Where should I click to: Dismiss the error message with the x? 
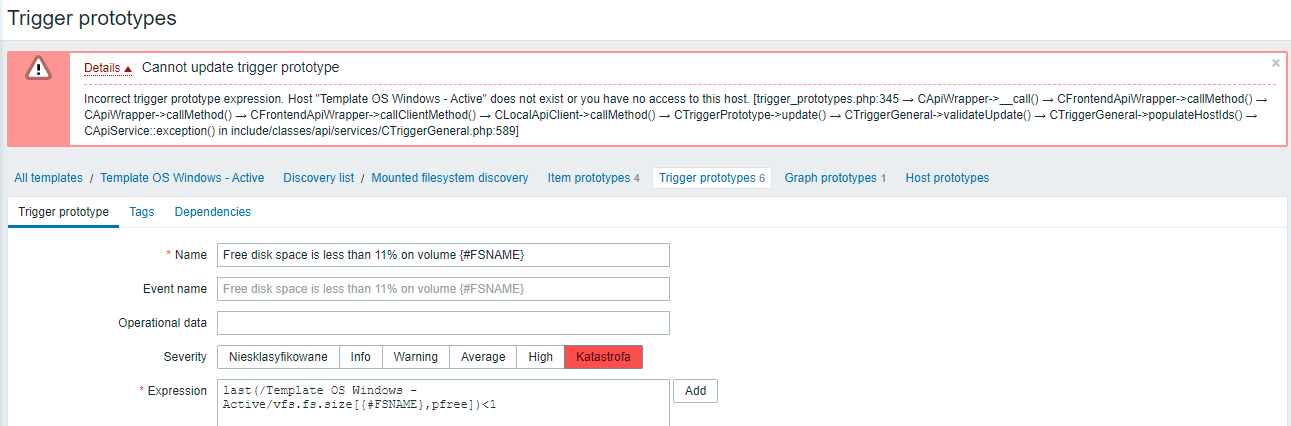pyautogui.click(x=1275, y=63)
